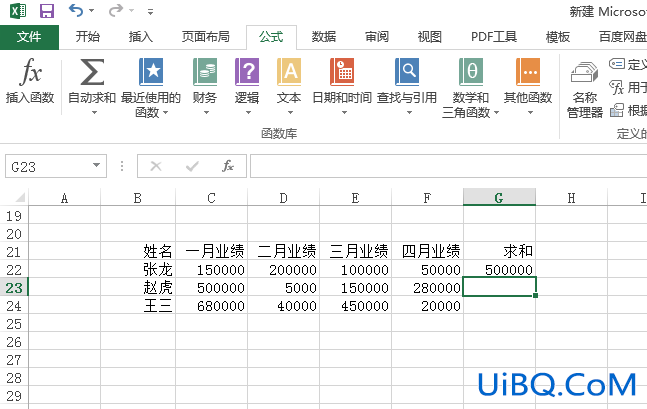Click the 二月业绩 header cell
The image size is (647, 409).
click(283, 251)
